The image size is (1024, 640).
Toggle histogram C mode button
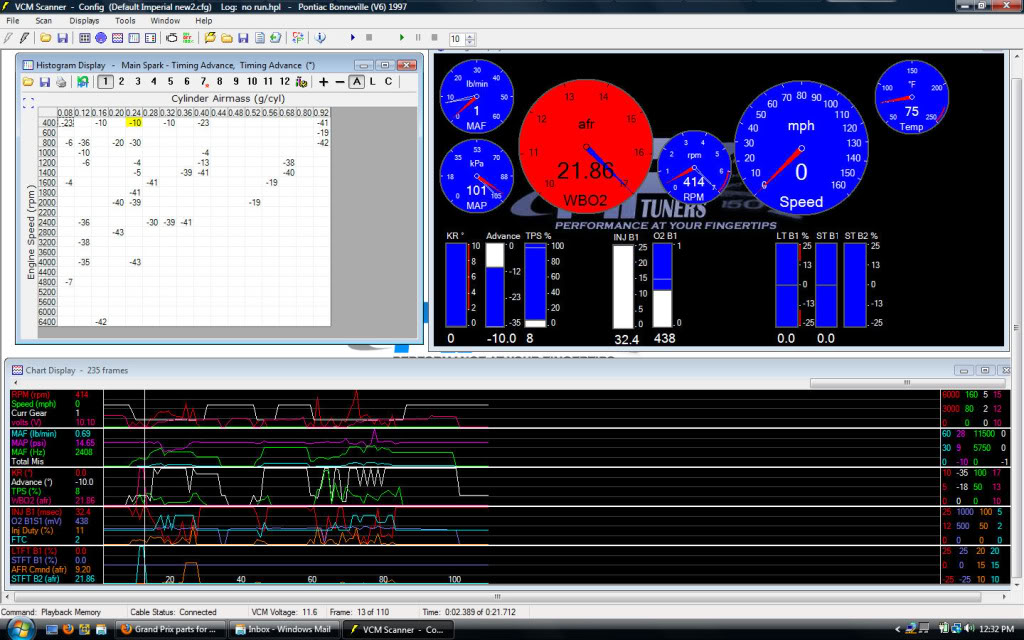click(x=389, y=82)
